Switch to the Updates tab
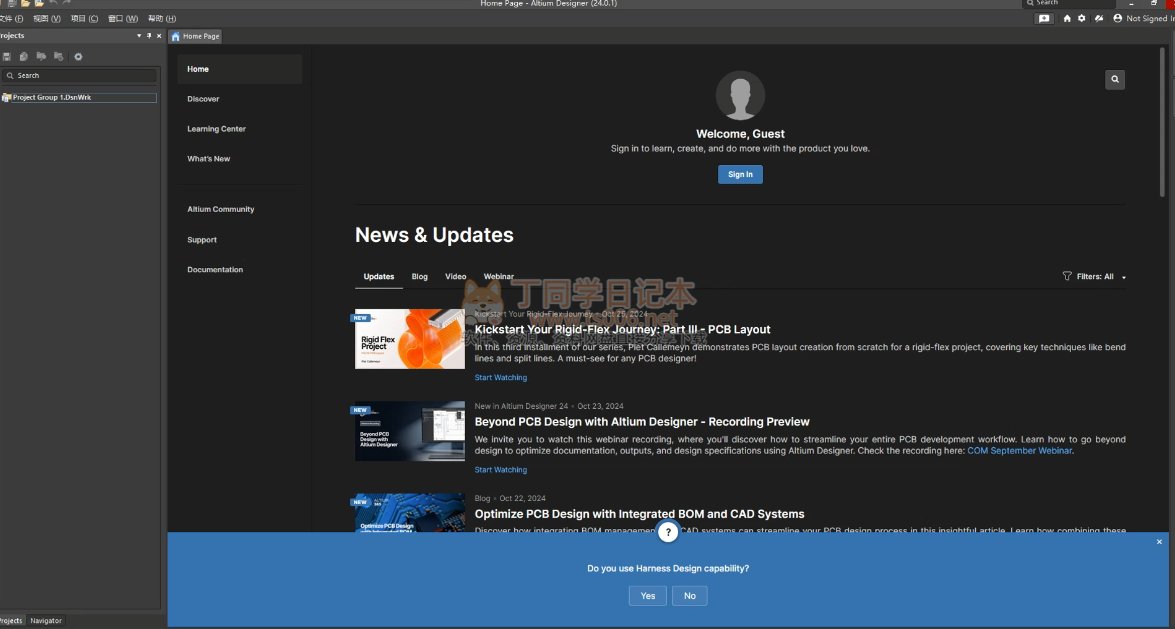The height and width of the screenshot is (629, 1175). [378, 277]
